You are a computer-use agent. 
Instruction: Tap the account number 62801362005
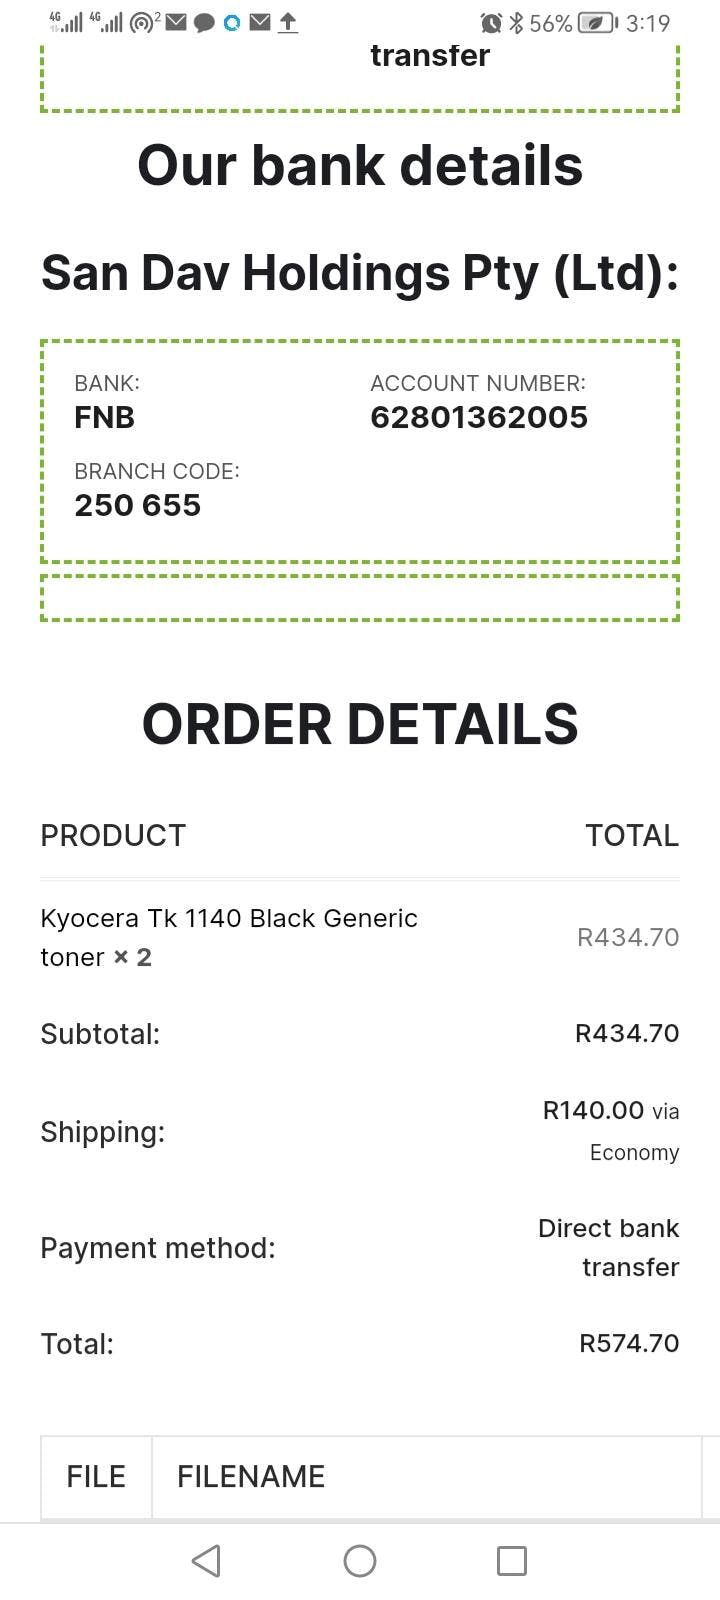(x=479, y=417)
